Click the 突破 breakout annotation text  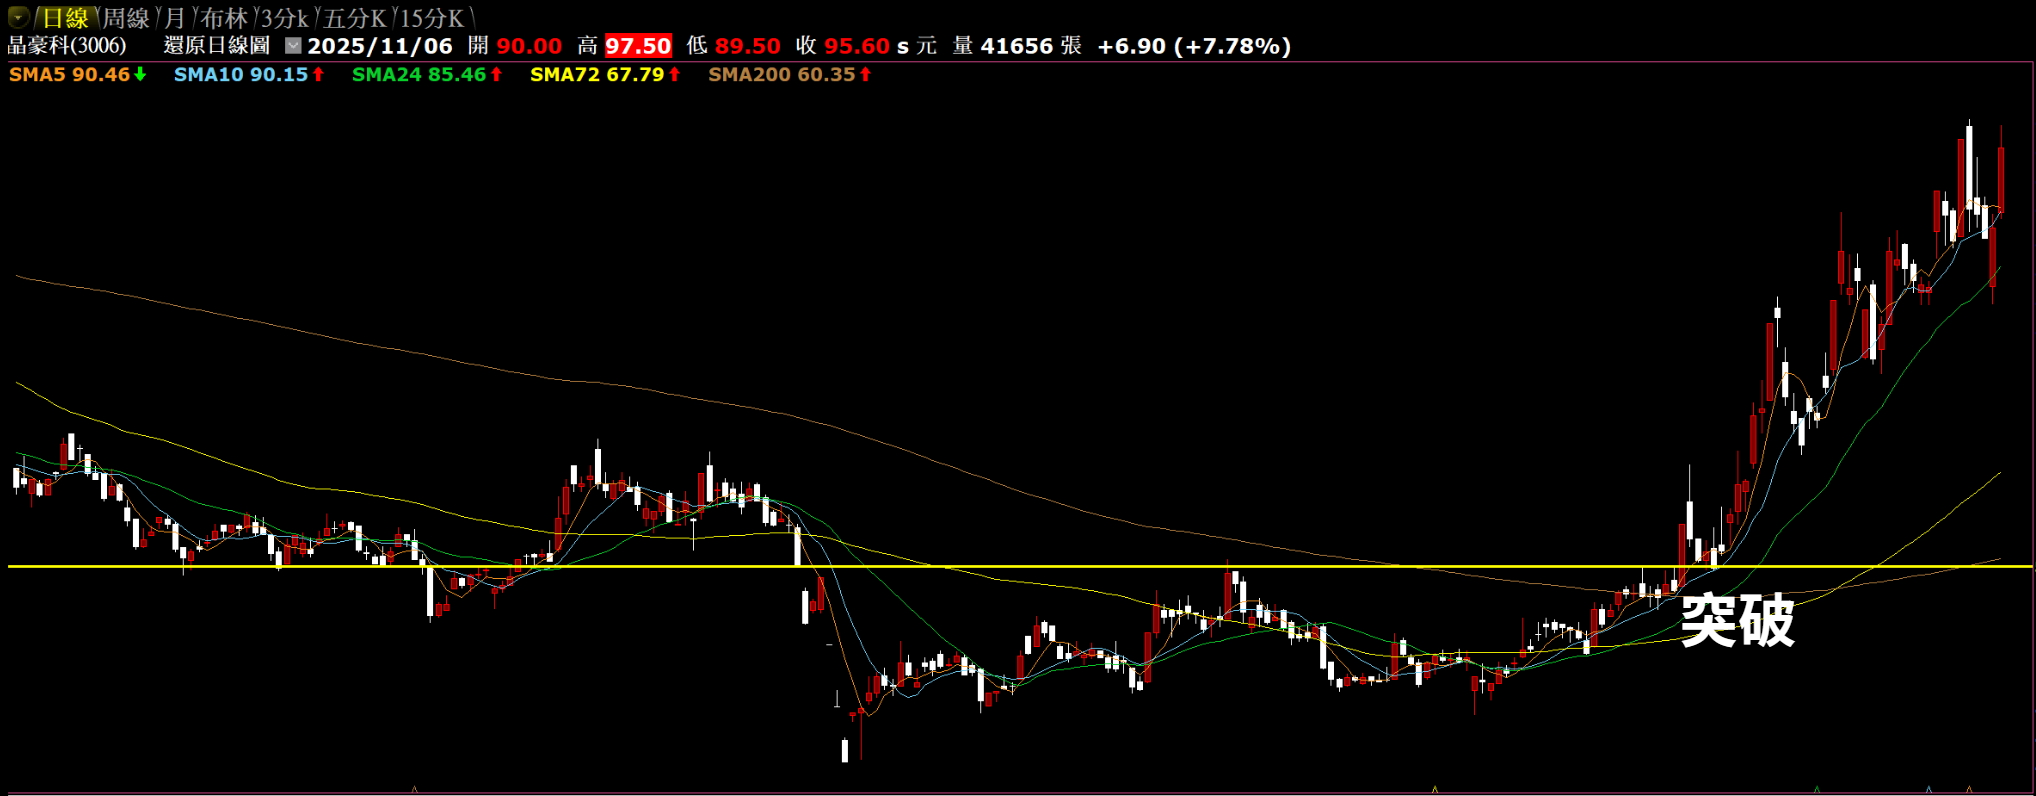pyautogui.click(x=1737, y=620)
